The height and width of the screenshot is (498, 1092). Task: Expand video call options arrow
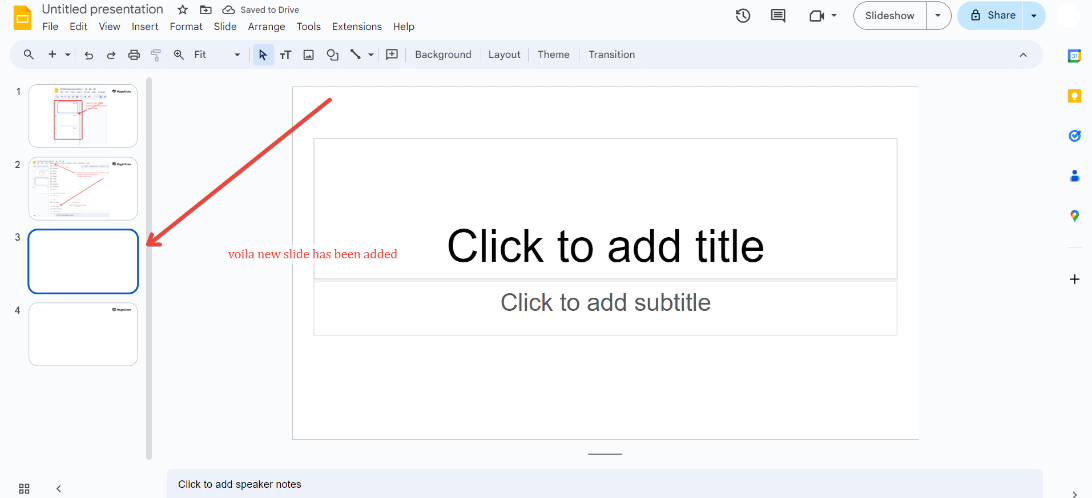834,15
